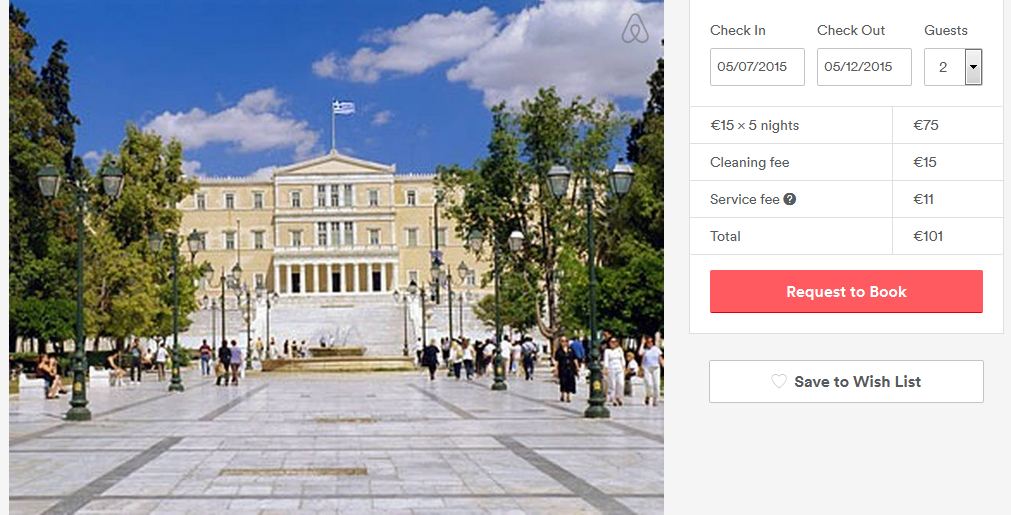Select the Guests field showing 2
The width and height of the screenshot is (1011, 515).
tap(953, 67)
